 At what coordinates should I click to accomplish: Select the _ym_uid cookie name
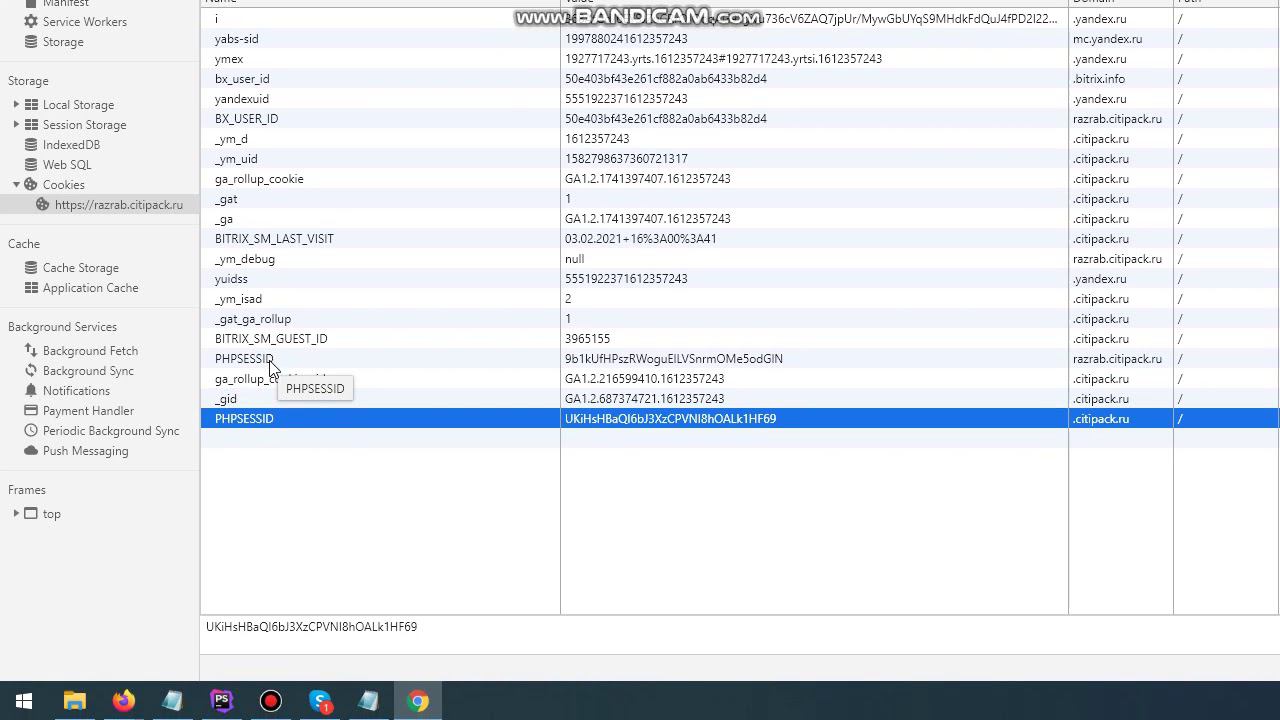(236, 158)
